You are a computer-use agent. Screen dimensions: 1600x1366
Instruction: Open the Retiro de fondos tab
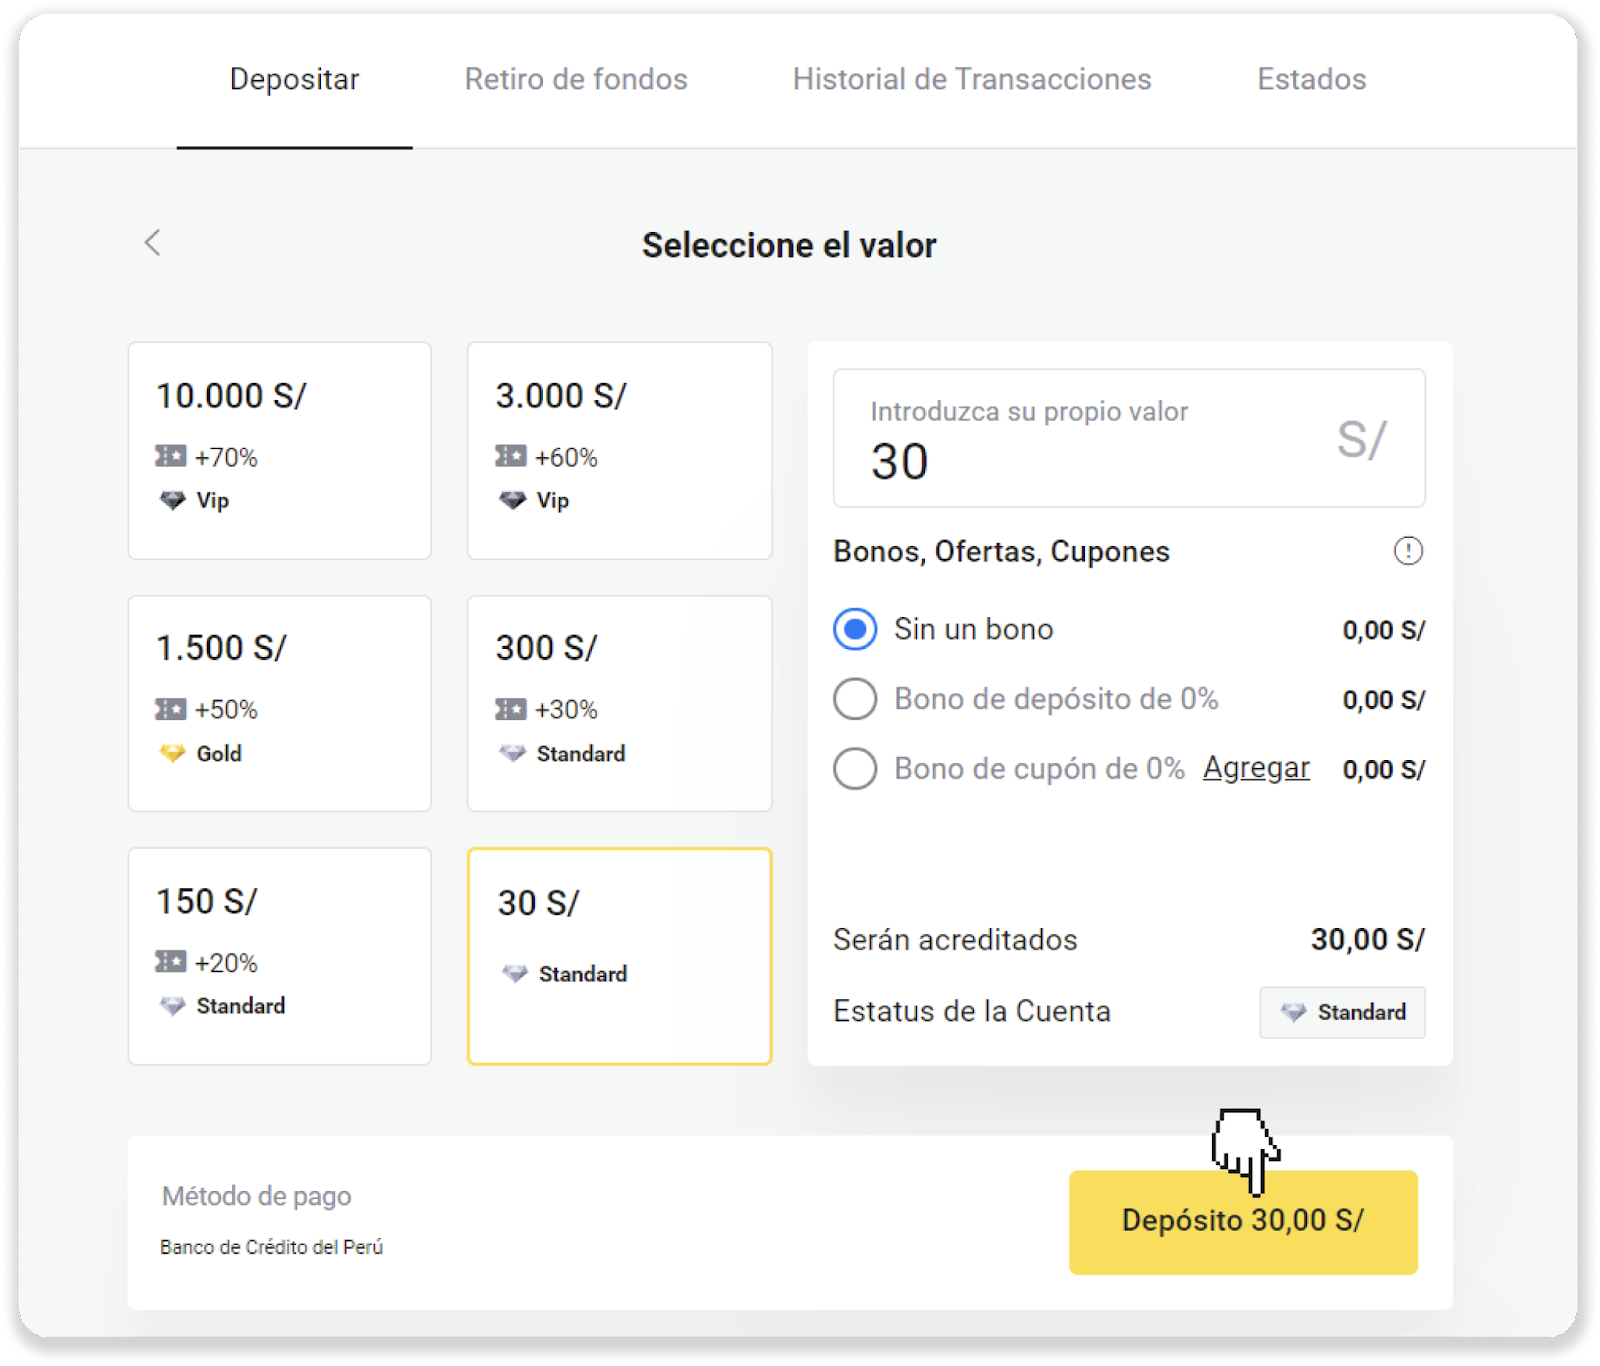[576, 79]
